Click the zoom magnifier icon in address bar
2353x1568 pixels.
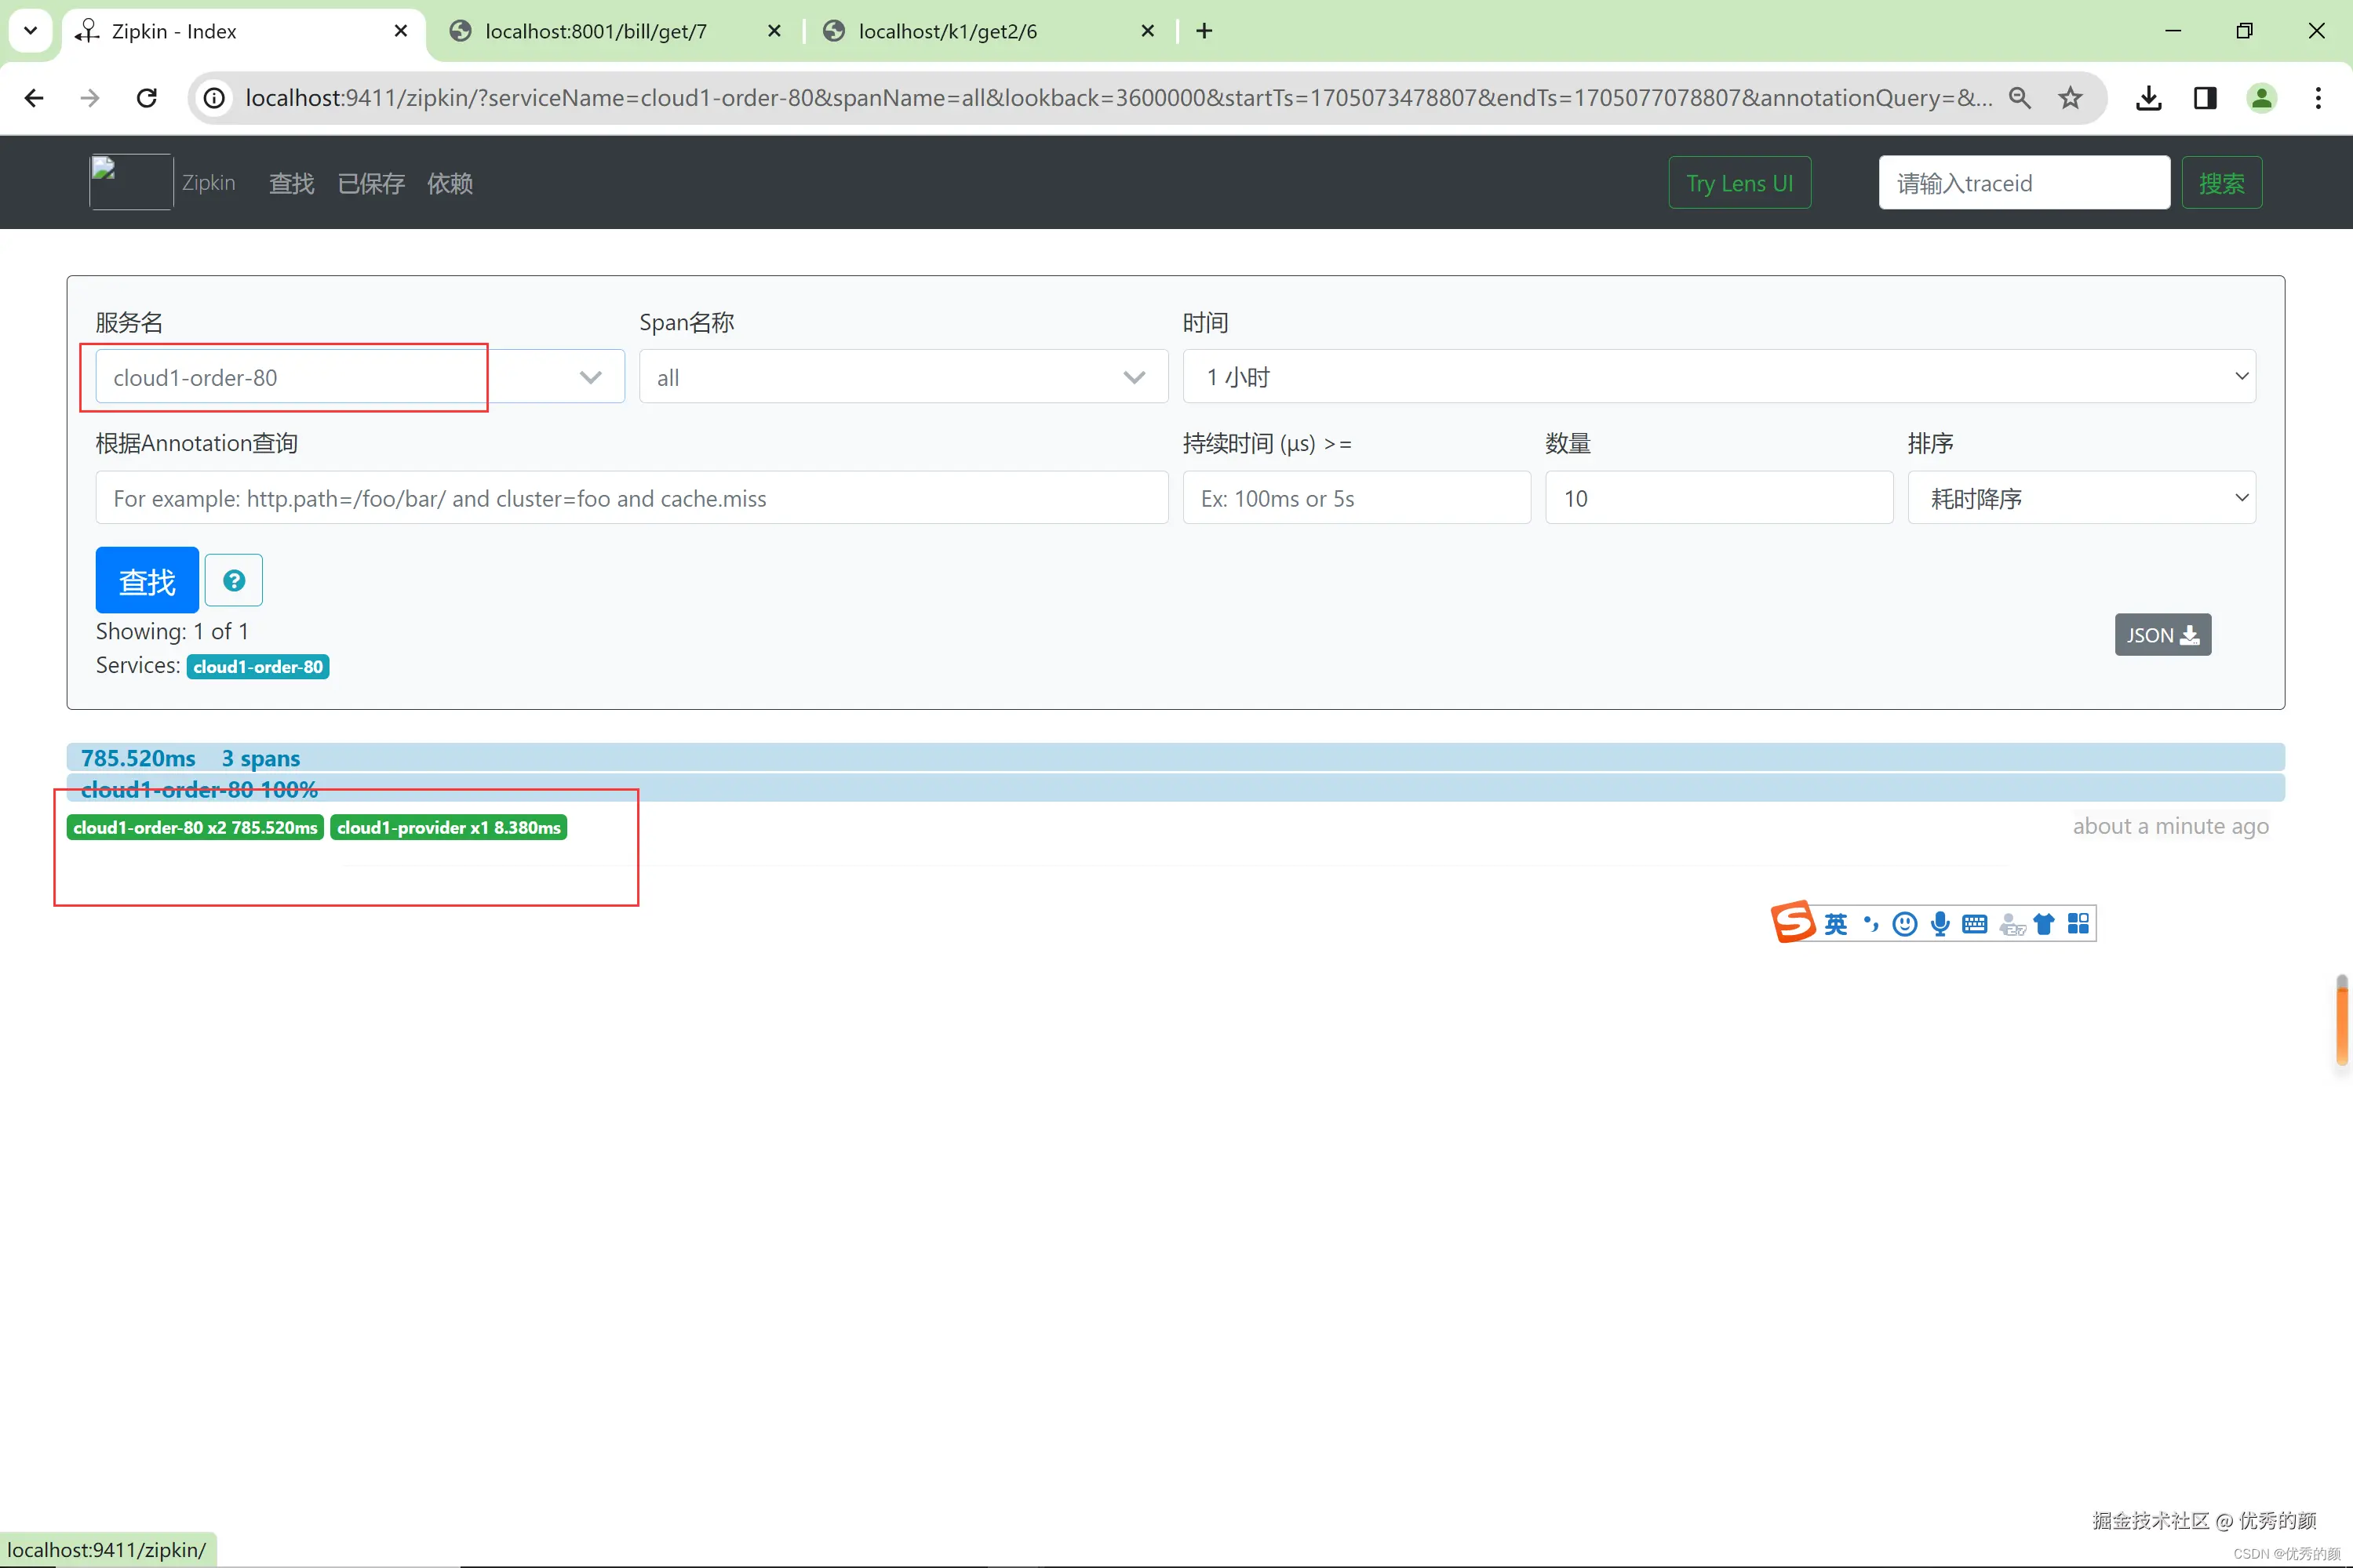tap(2019, 98)
